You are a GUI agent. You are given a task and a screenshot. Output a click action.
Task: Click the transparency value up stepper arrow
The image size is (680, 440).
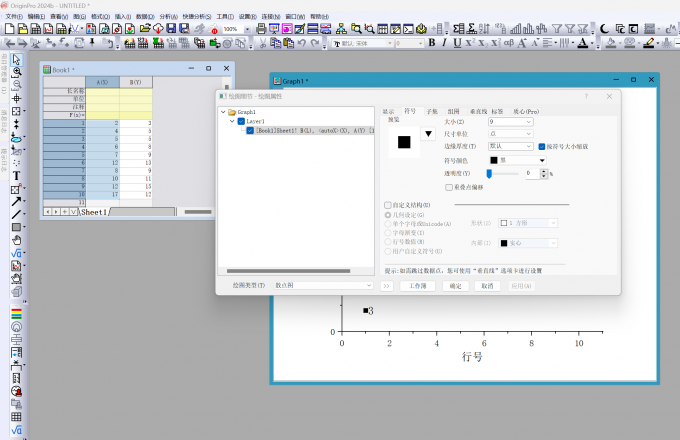pyautogui.click(x=544, y=171)
